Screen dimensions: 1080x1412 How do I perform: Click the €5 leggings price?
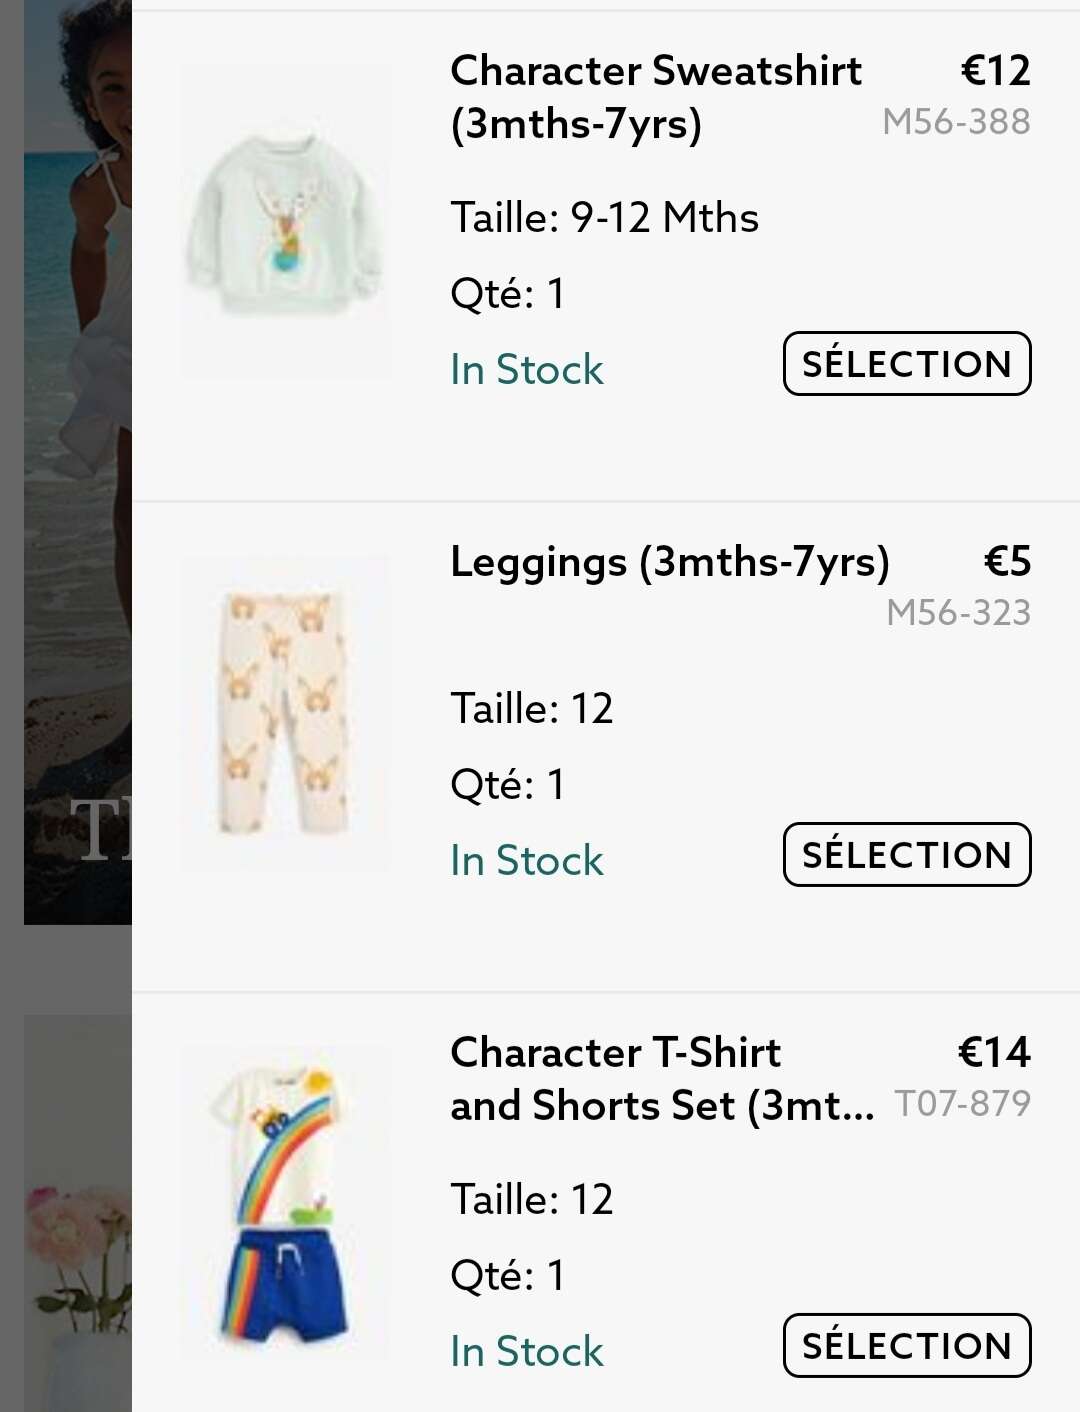(x=1006, y=561)
